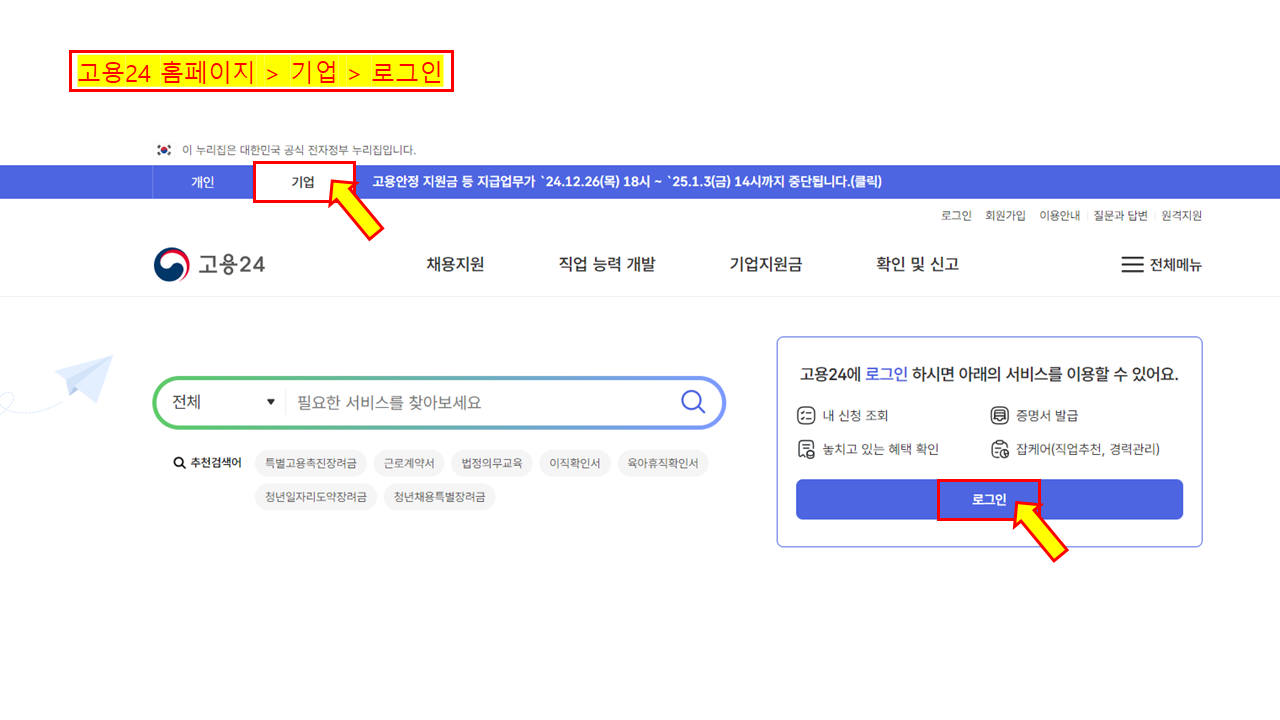Open the 전체메뉴 hamburger icon
Image resolution: width=1280 pixels, height=720 pixels.
pyautogui.click(x=1132, y=265)
